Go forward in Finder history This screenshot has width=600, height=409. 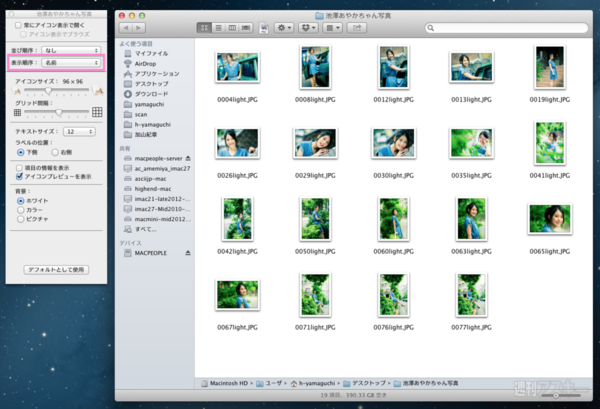pos(139,28)
